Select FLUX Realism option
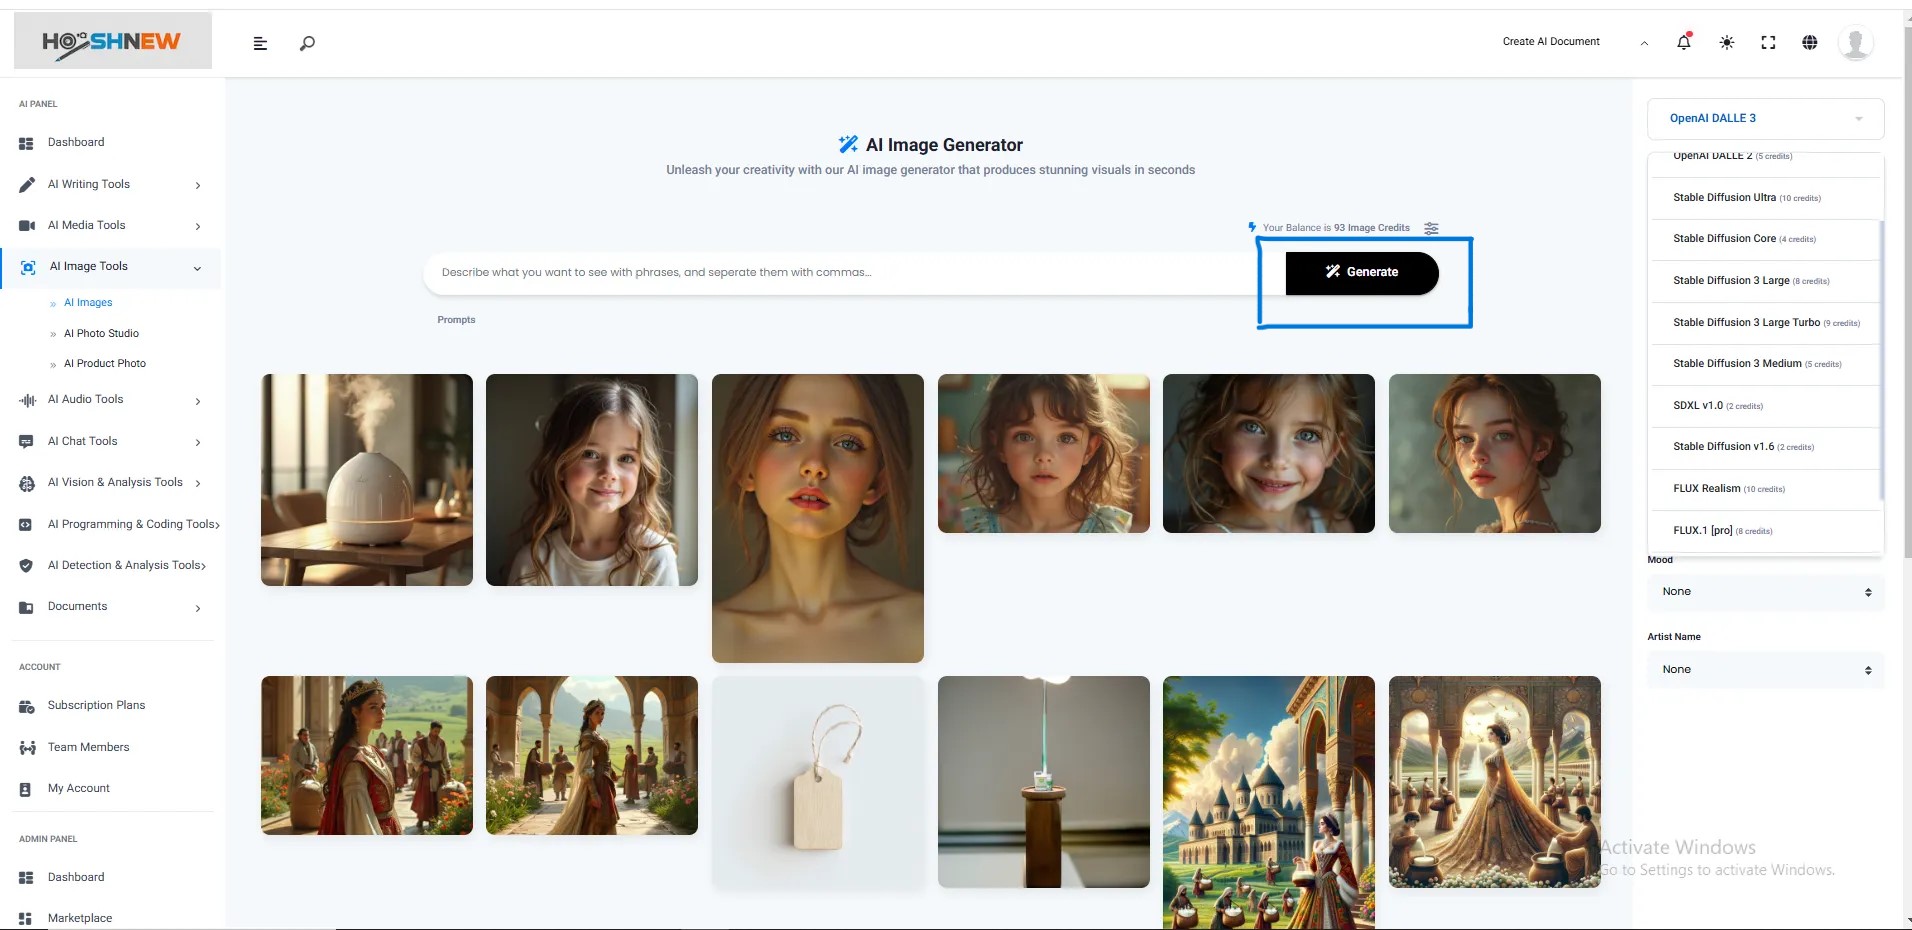 [1766, 489]
